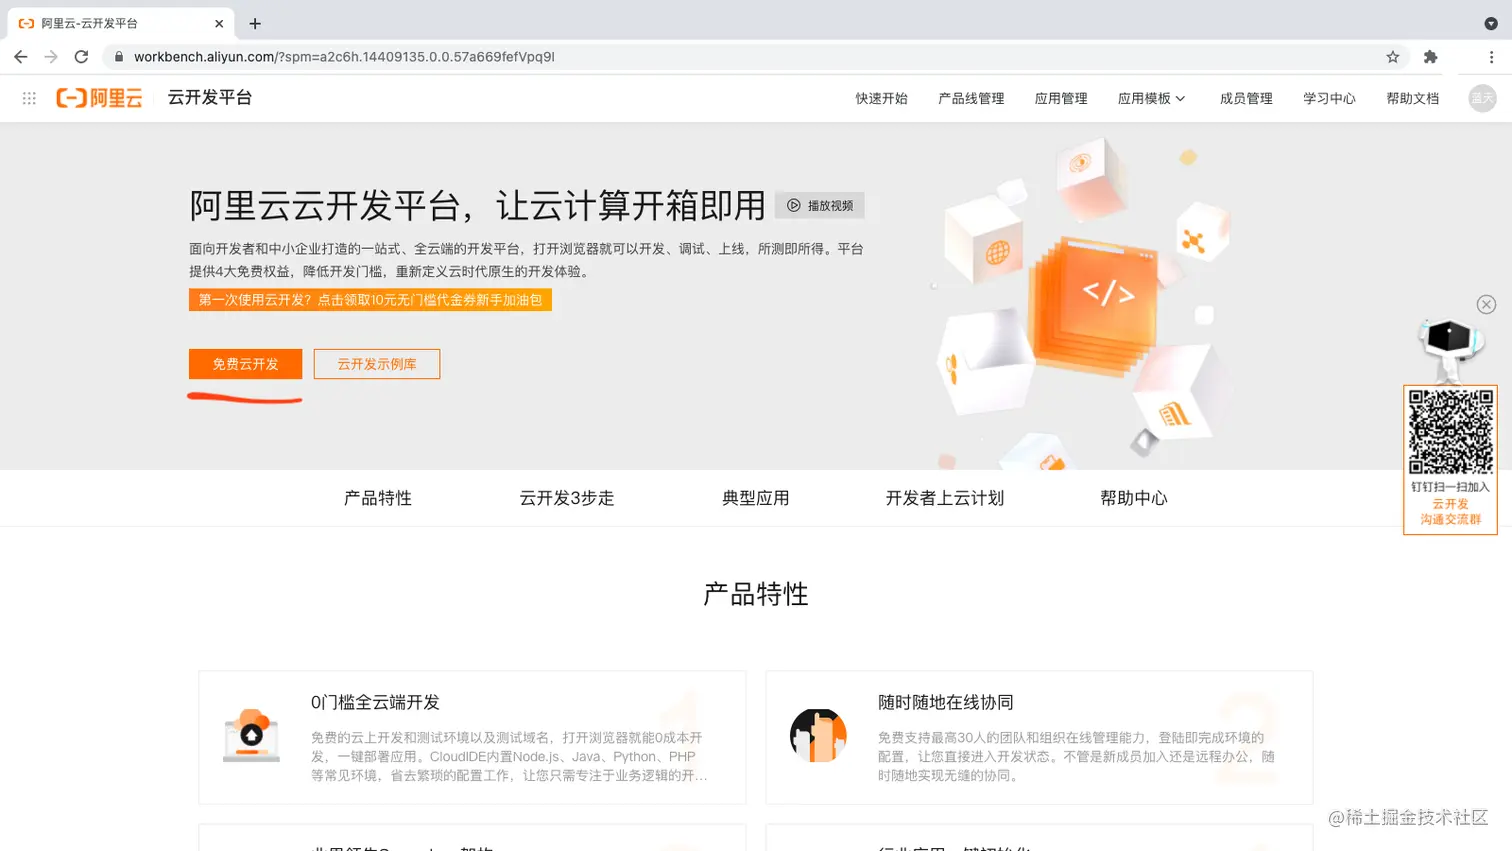Click the 播放视频 play icon
1512x851 pixels.
coord(796,205)
